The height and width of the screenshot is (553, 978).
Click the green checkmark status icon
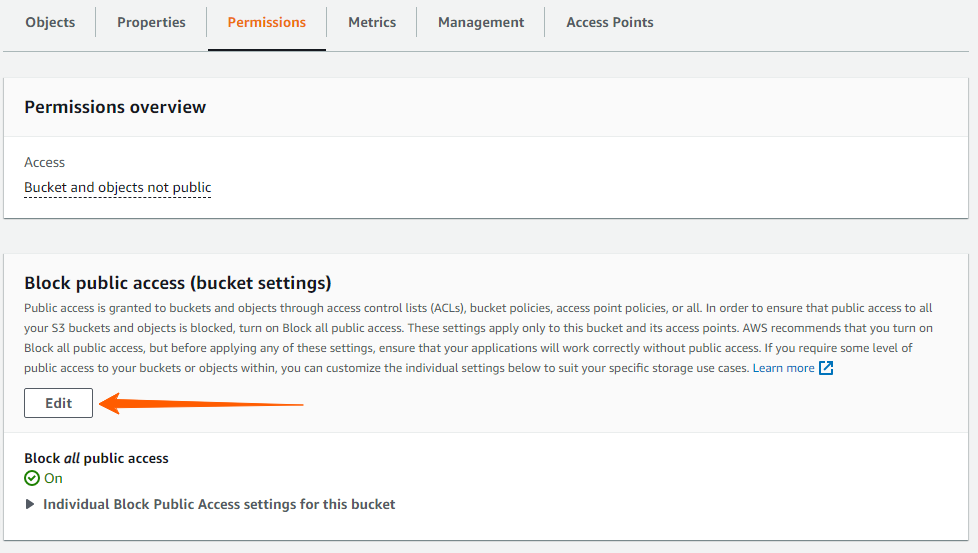click(x=32, y=478)
